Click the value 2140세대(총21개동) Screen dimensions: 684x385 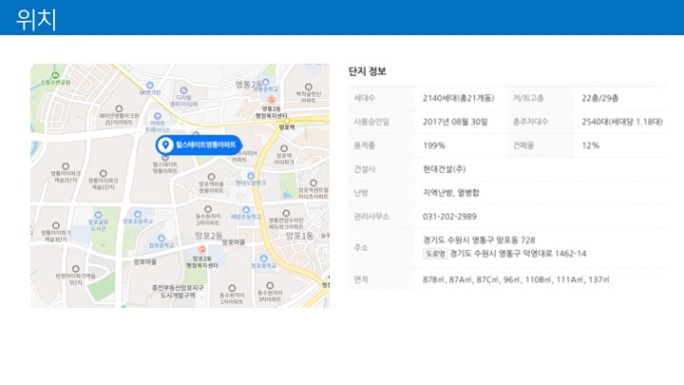[x=458, y=98]
